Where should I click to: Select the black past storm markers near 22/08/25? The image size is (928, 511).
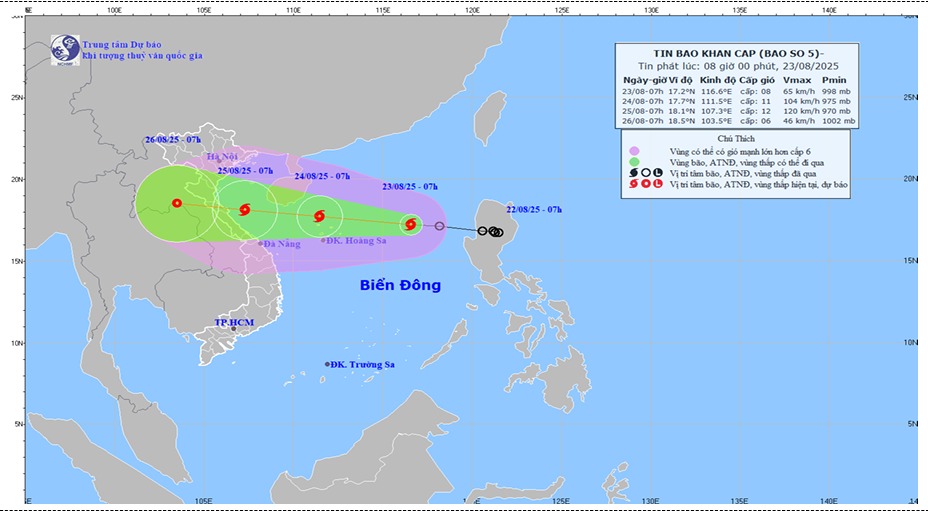(491, 232)
